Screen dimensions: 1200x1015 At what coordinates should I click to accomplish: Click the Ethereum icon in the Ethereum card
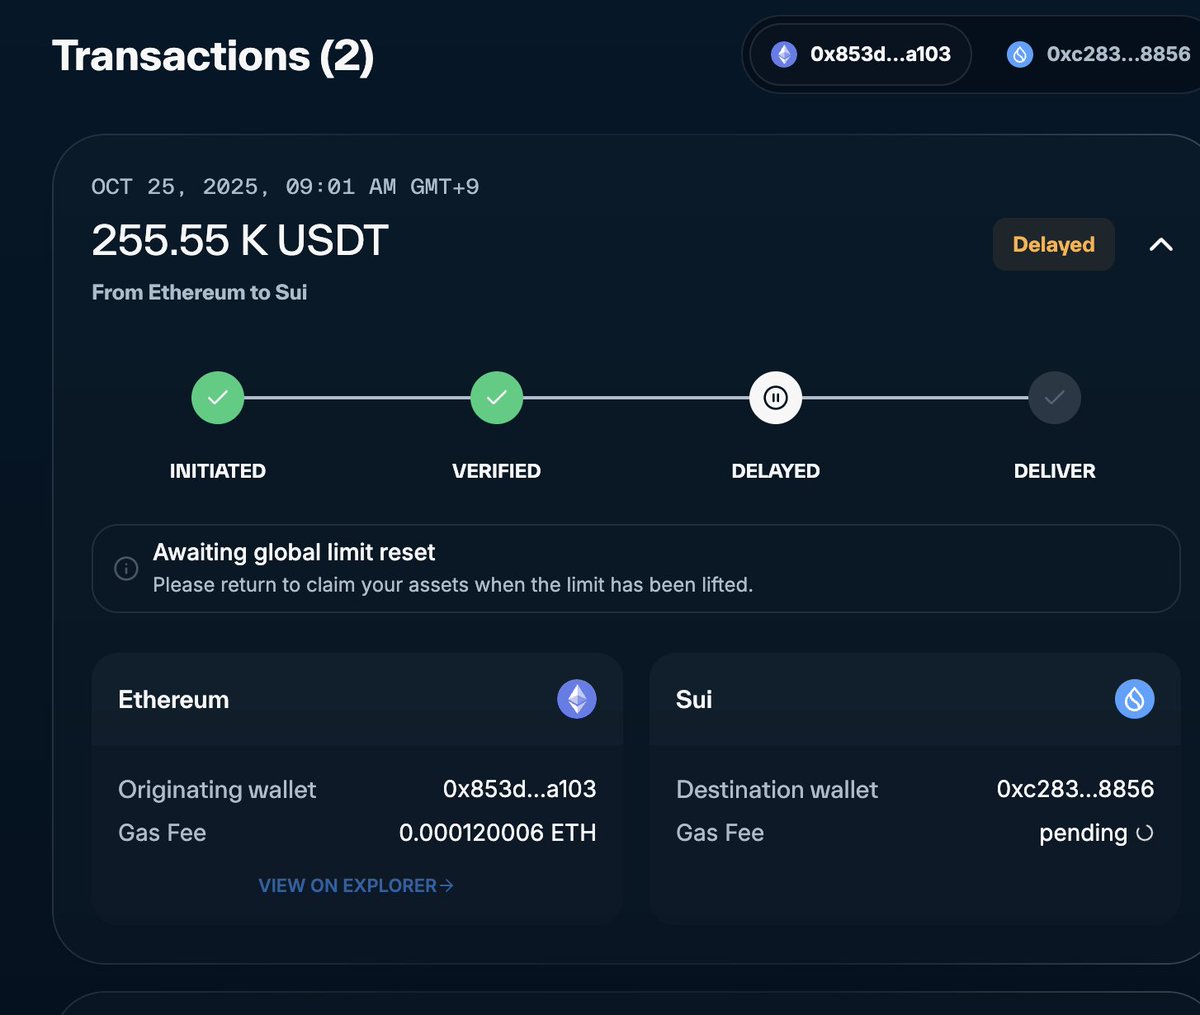[577, 699]
